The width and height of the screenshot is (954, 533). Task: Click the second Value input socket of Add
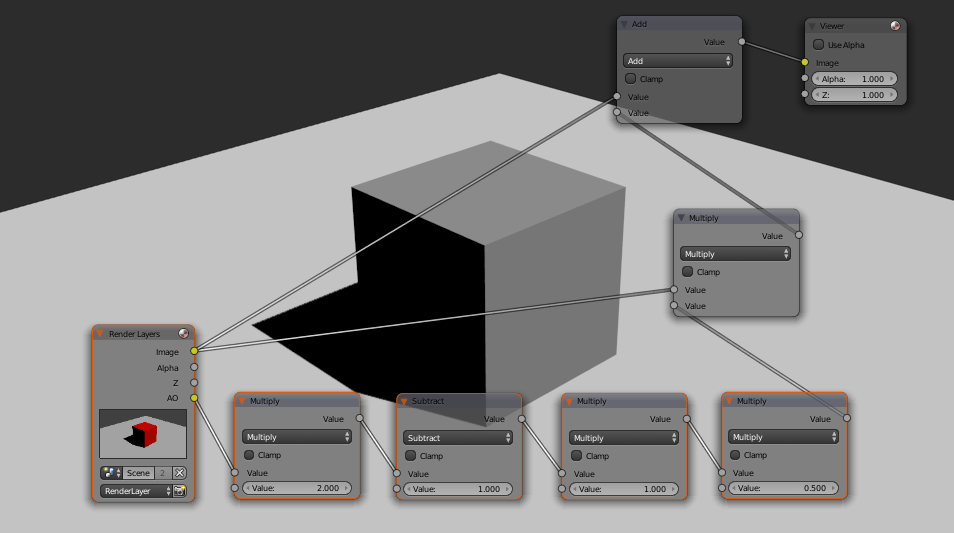tap(617, 112)
